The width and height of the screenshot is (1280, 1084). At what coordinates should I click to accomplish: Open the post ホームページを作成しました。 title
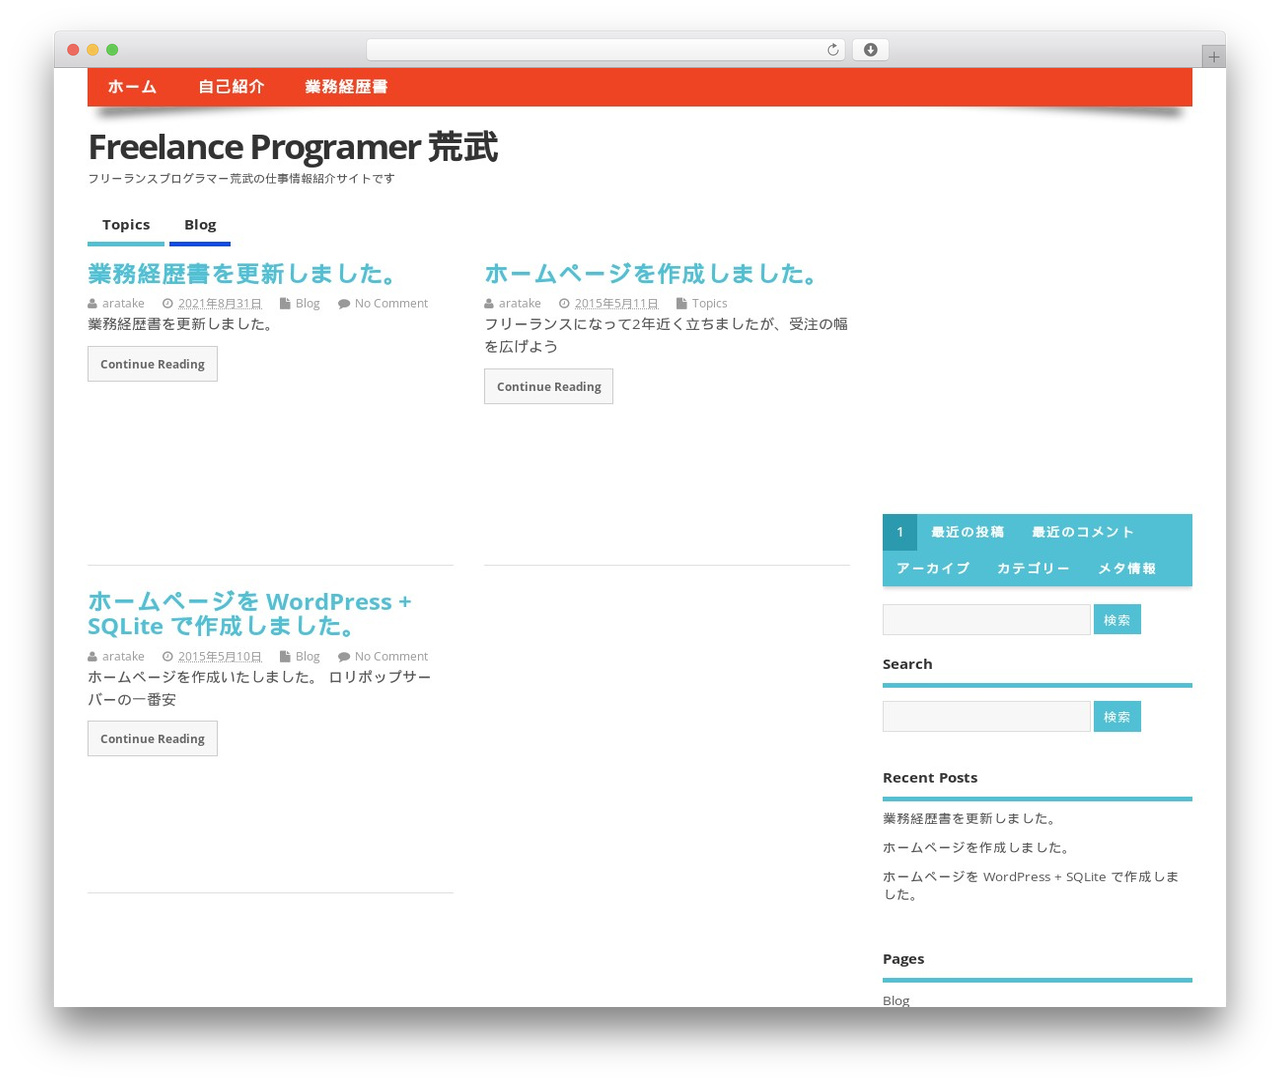[652, 273]
